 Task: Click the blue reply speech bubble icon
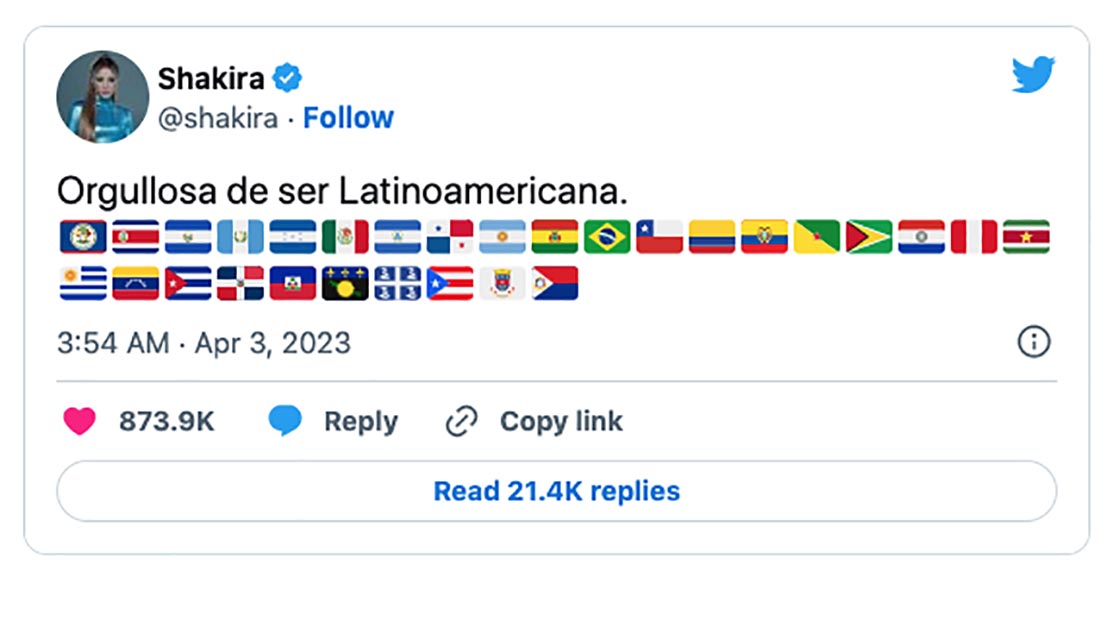(285, 422)
